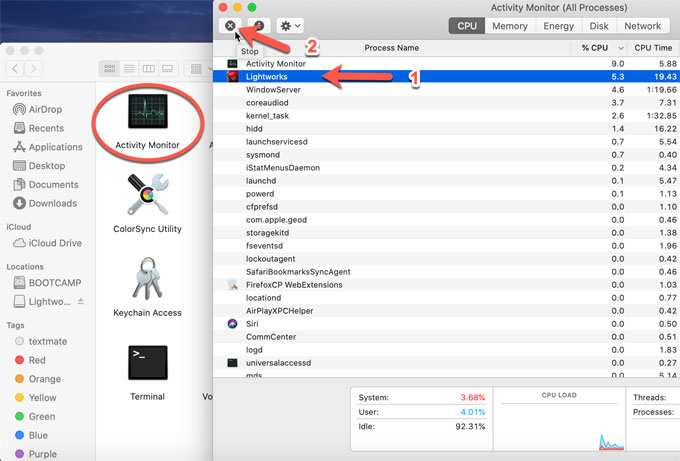The width and height of the screenshot is (680, 461).
Task: Switch Finder to icon view
Action: click(109, 68)
